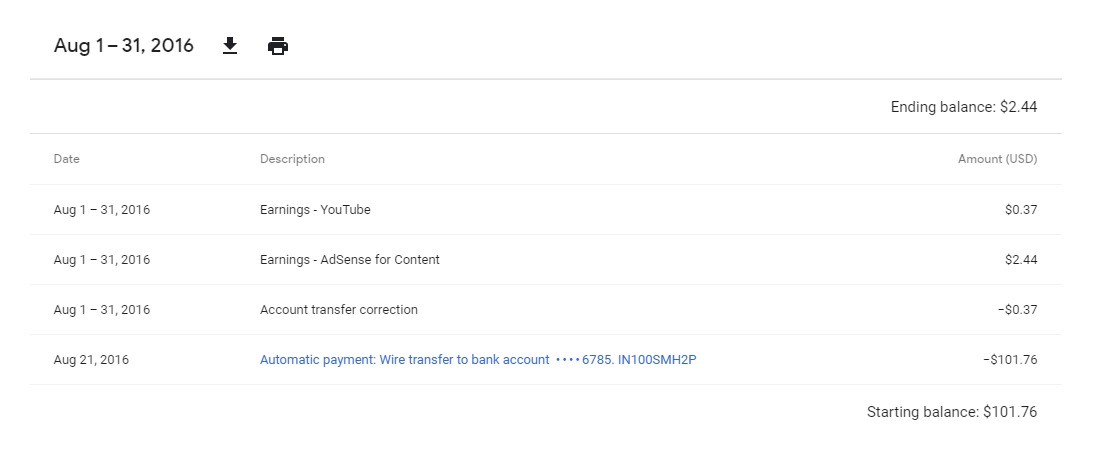Screen dimensions: 1093x451
Task: Click the −$0.37 transfer correction amount
Action: click(x=1018, y=309)
